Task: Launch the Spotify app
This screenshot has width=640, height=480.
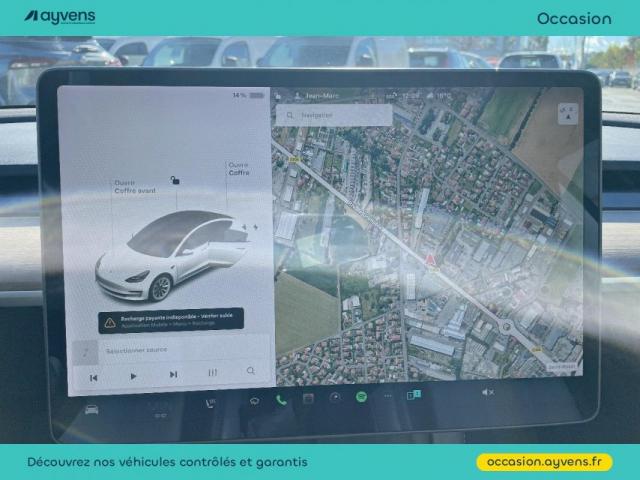Action: point(361,396)
